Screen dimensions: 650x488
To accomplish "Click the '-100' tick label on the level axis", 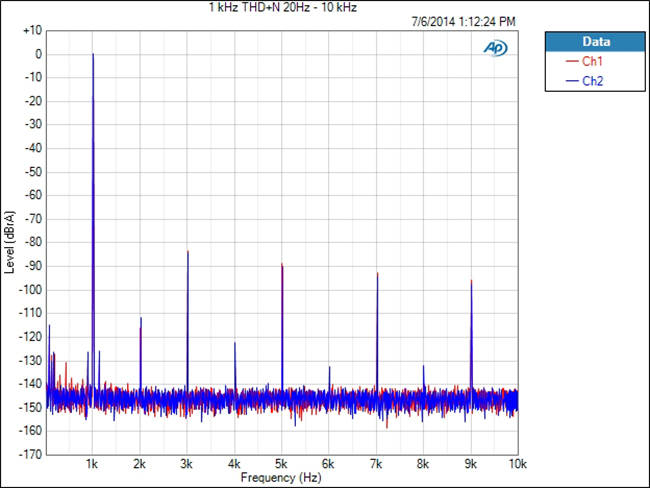I will coord(30,290).
